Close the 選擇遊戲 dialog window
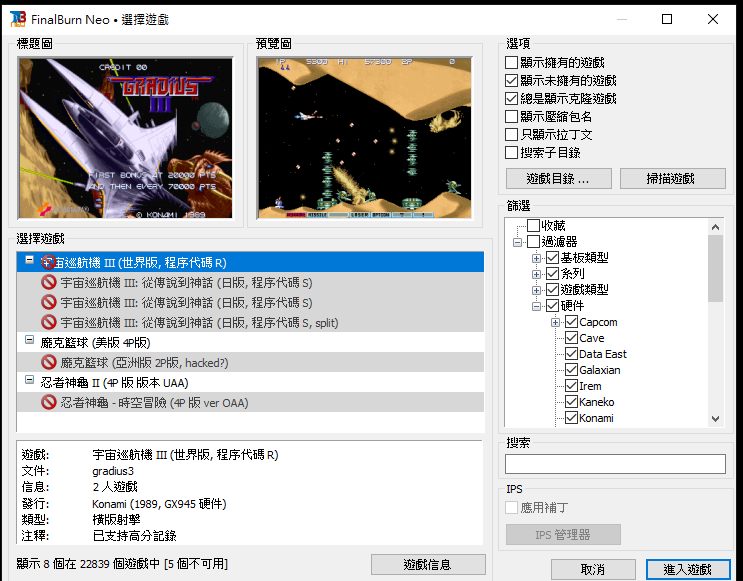Screen dimensions: 743x581 712,19
